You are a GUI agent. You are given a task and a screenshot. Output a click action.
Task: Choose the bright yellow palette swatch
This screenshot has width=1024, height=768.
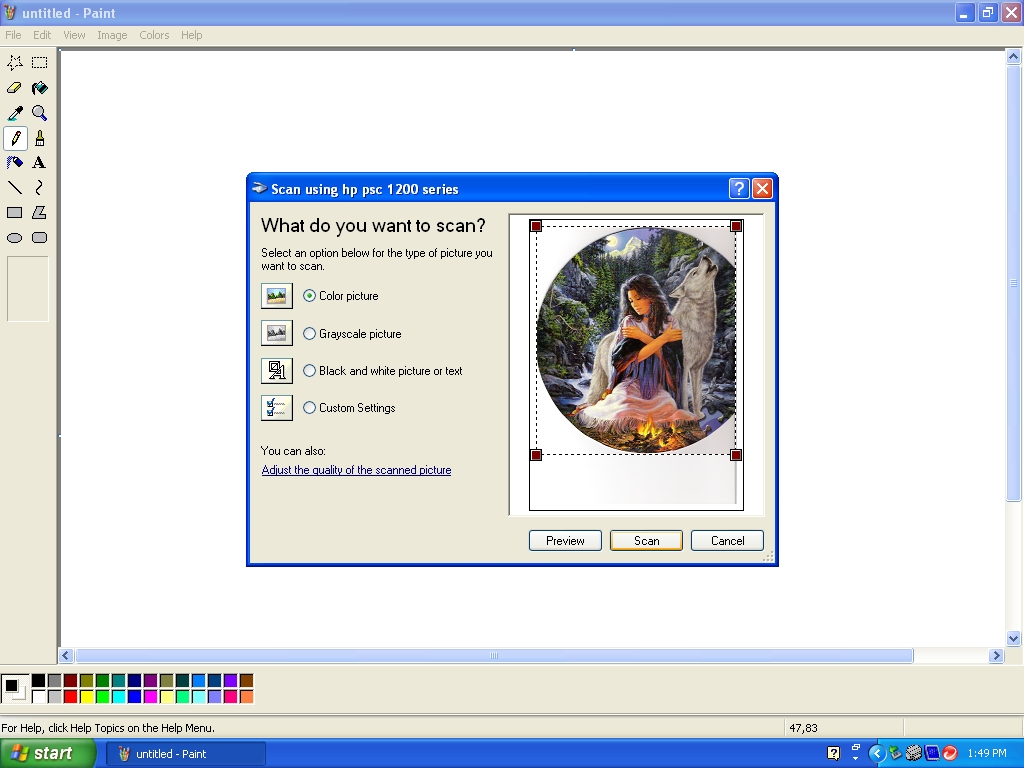tap(86, 697)
